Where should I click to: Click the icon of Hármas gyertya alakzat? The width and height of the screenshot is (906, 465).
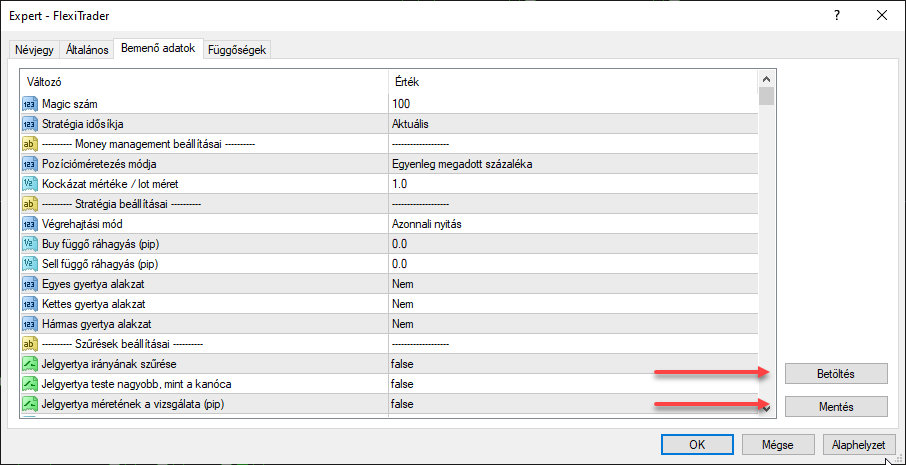[29, 324]
